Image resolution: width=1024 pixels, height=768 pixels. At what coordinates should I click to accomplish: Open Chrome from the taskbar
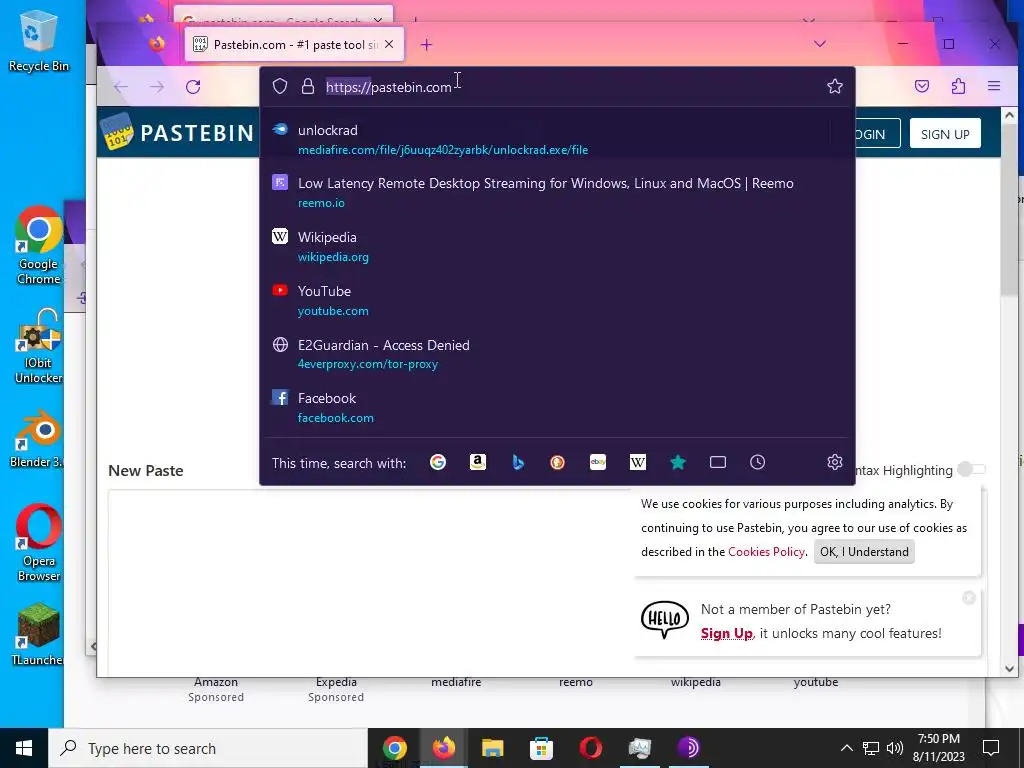[x=394, y=748]
